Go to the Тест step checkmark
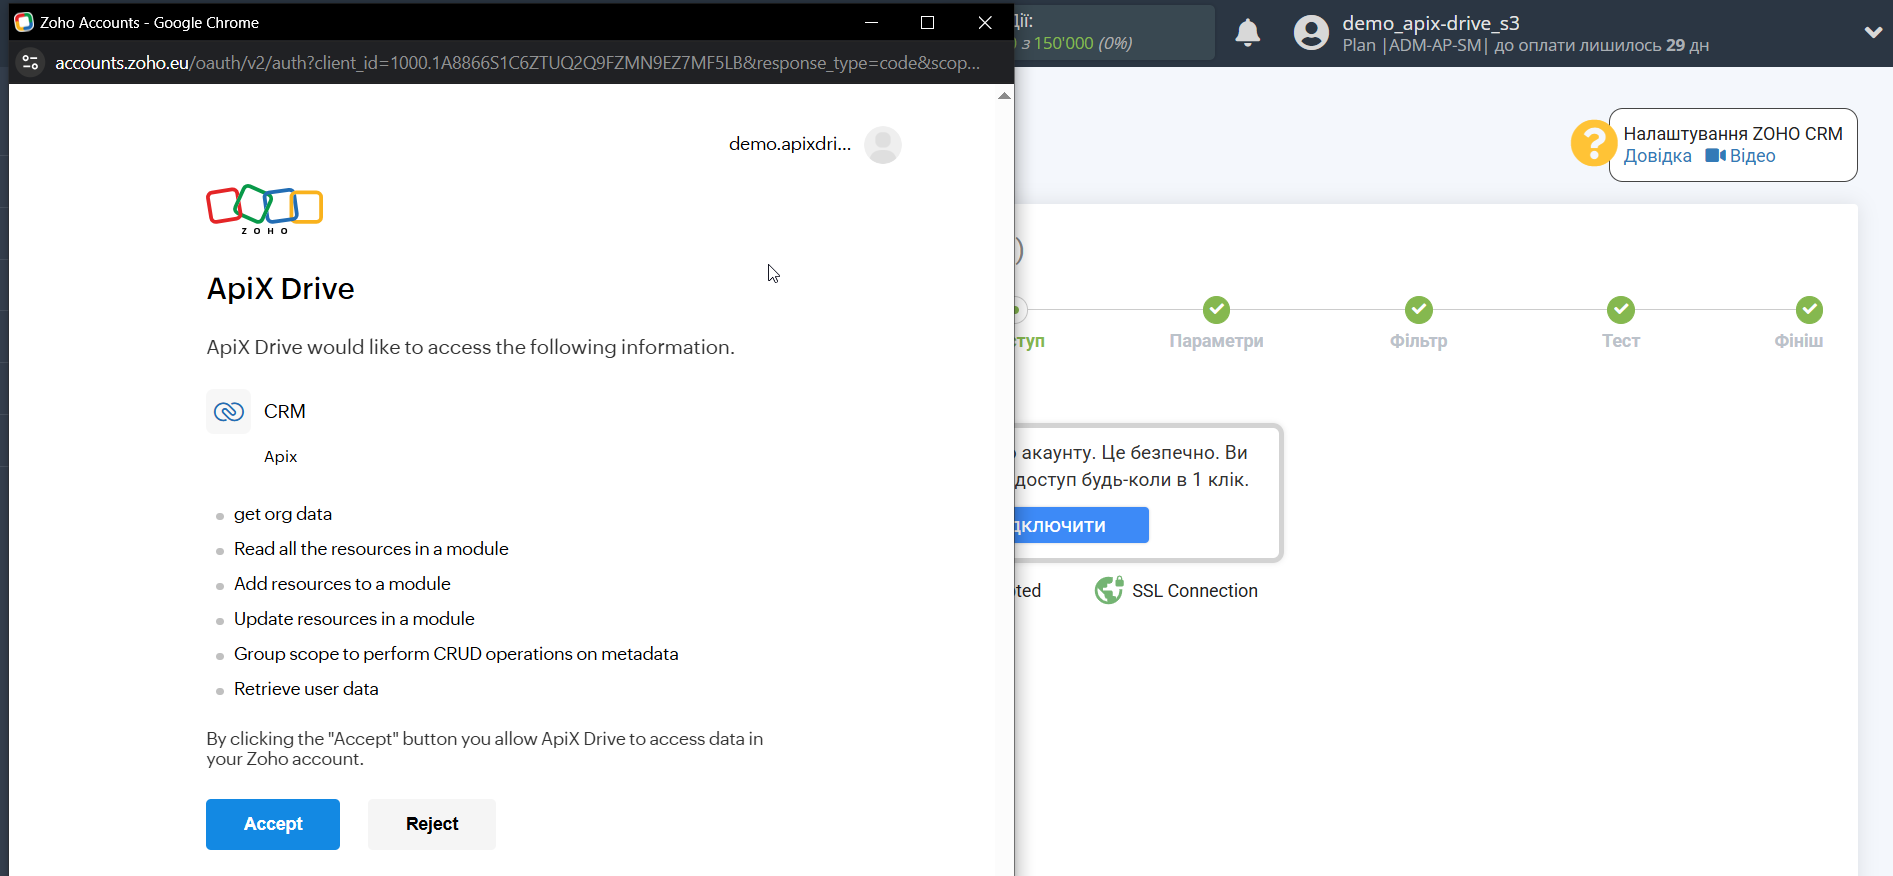The height and width of the screenshot is (876, 1893). pos(1620,310)
